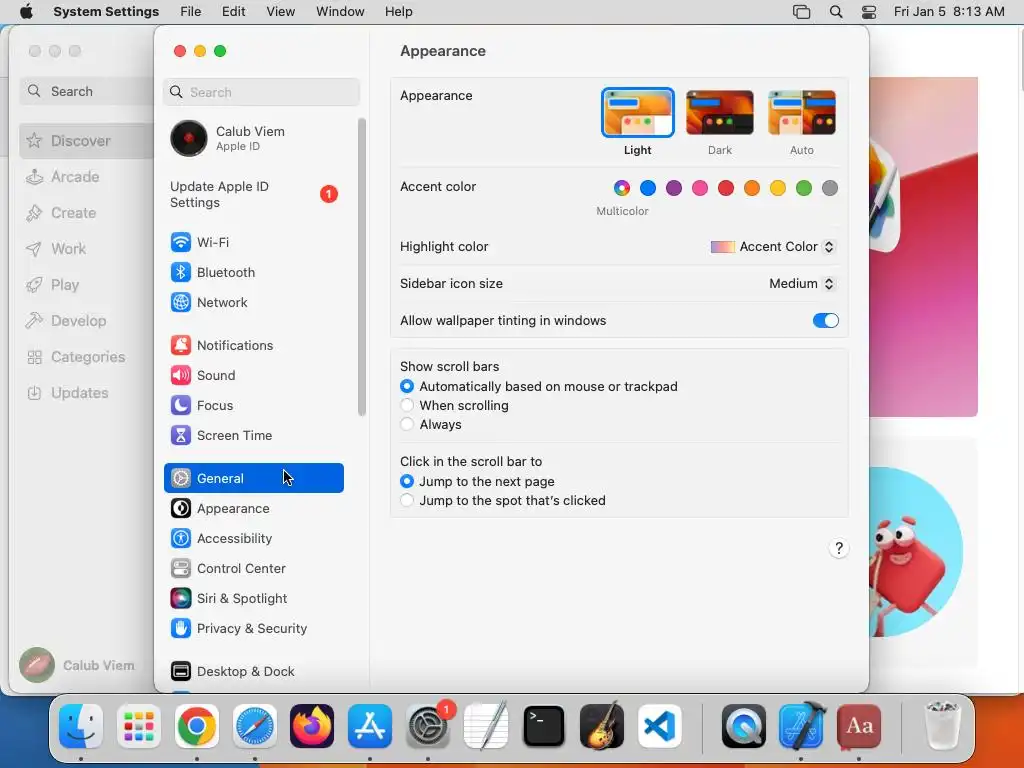Open the Apple menu
This screenshot has height=768, width=1024.
26,12
